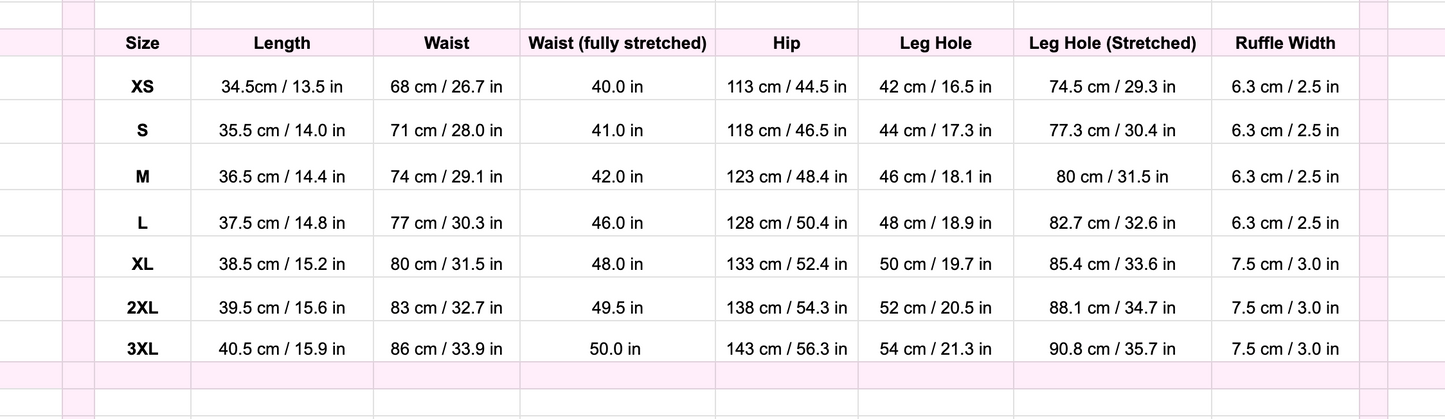The image size is (1445, 419).
Task: Select the L size label cell
Action: click(x=142, y=224)
